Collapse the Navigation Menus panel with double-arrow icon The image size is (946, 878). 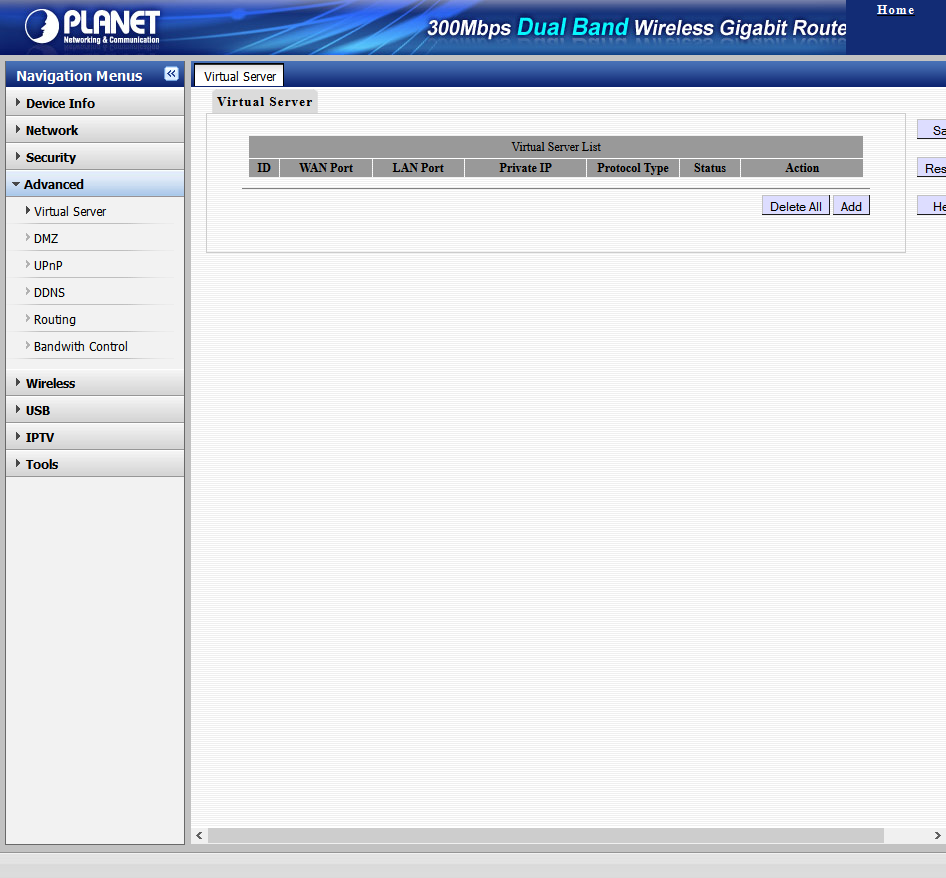pyautogui.click(x=171, y=74)
